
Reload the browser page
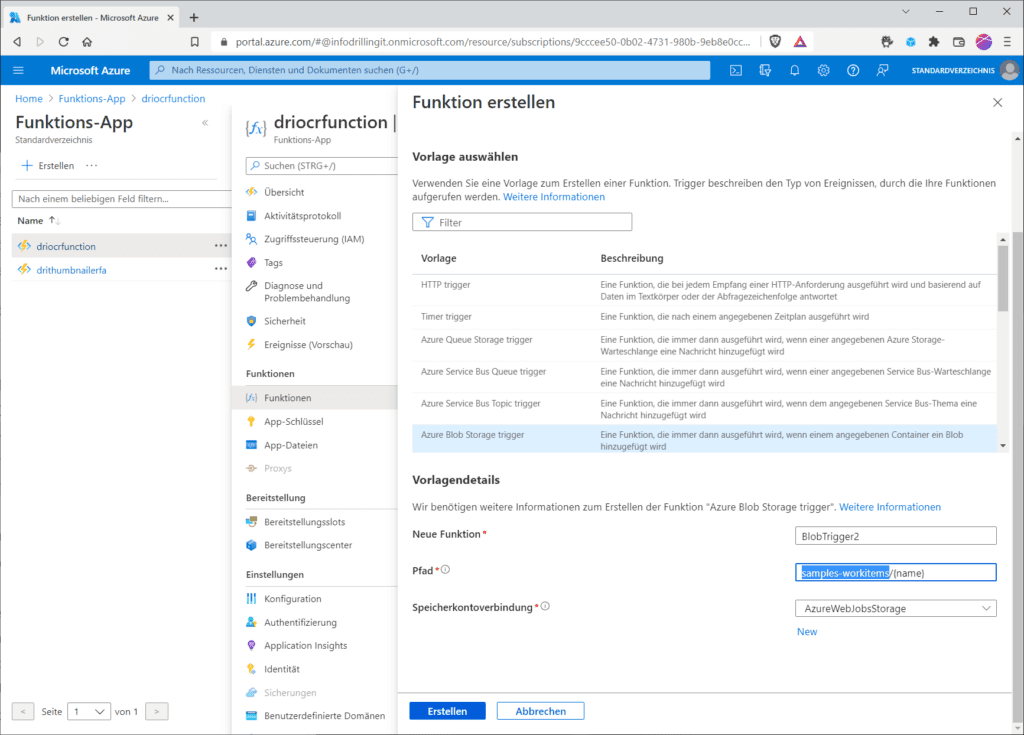63,42
